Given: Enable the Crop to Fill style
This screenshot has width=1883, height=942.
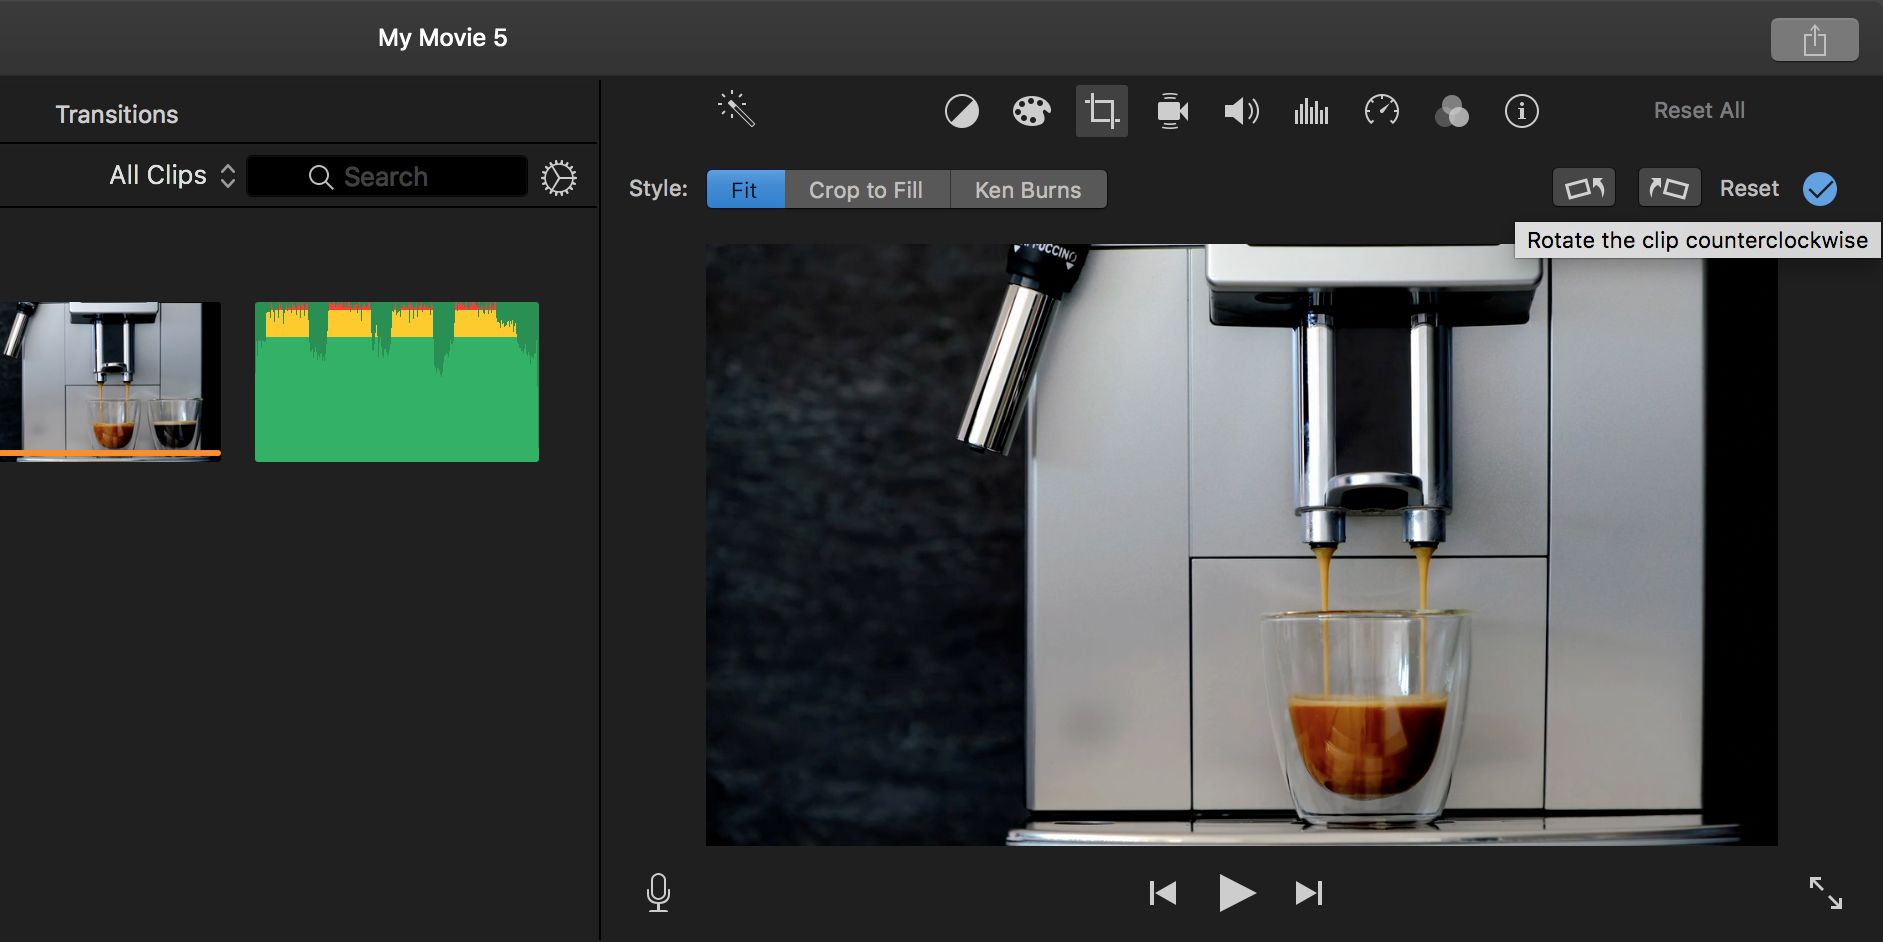Looking at the screenshot, I should point(866,189).
